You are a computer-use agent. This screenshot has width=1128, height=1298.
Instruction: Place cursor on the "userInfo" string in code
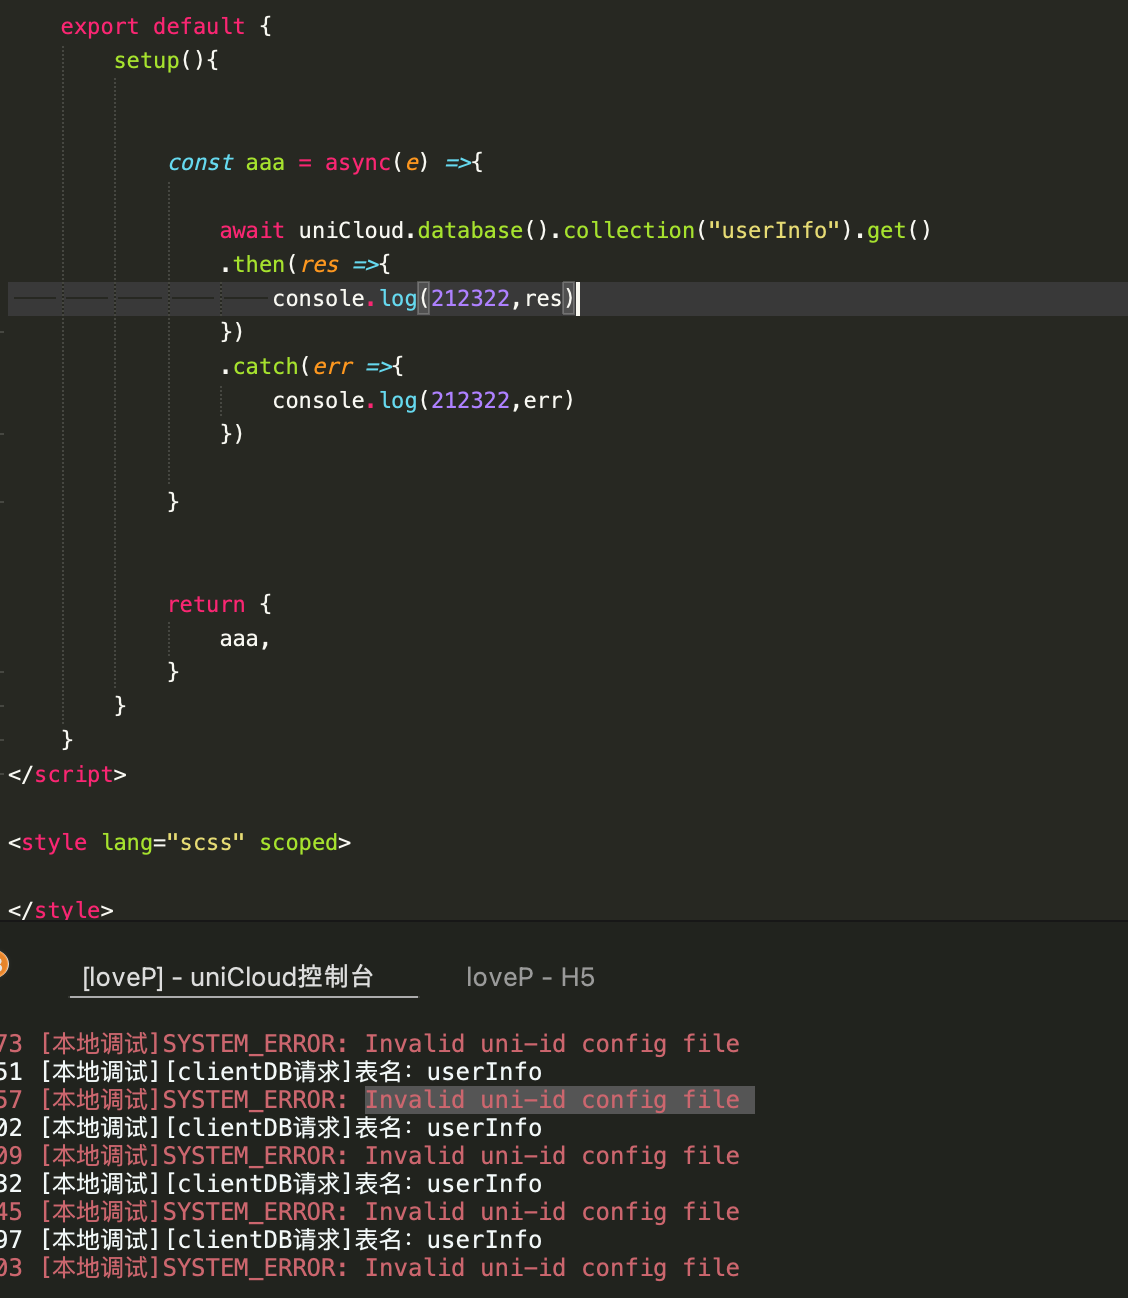(773, 231)
